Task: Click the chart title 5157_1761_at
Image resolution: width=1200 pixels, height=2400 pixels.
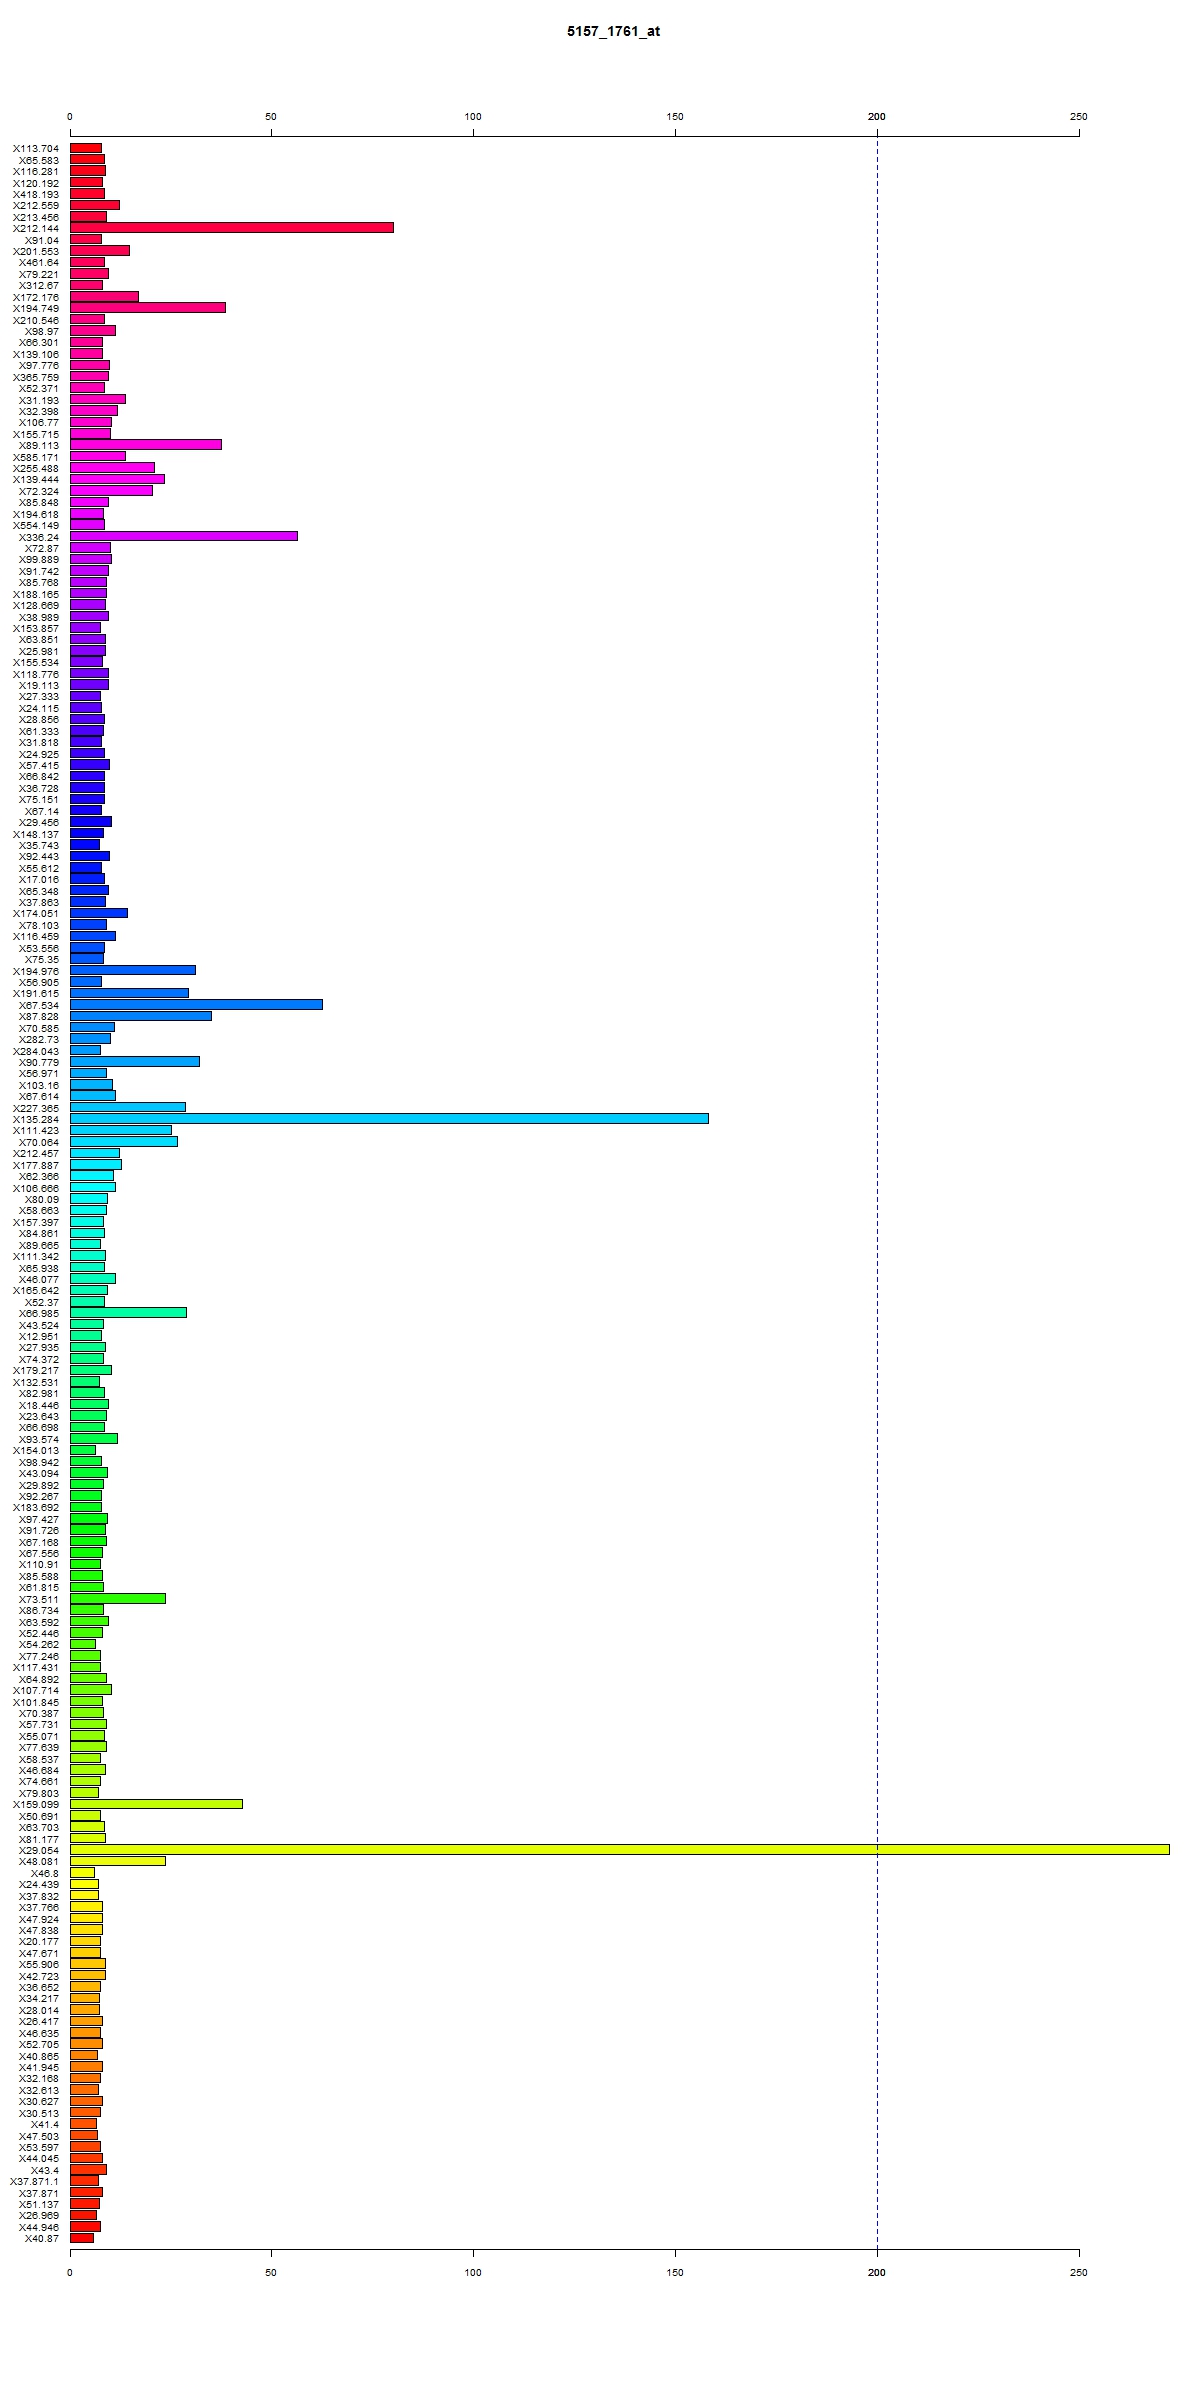Action: click(613, 31)
